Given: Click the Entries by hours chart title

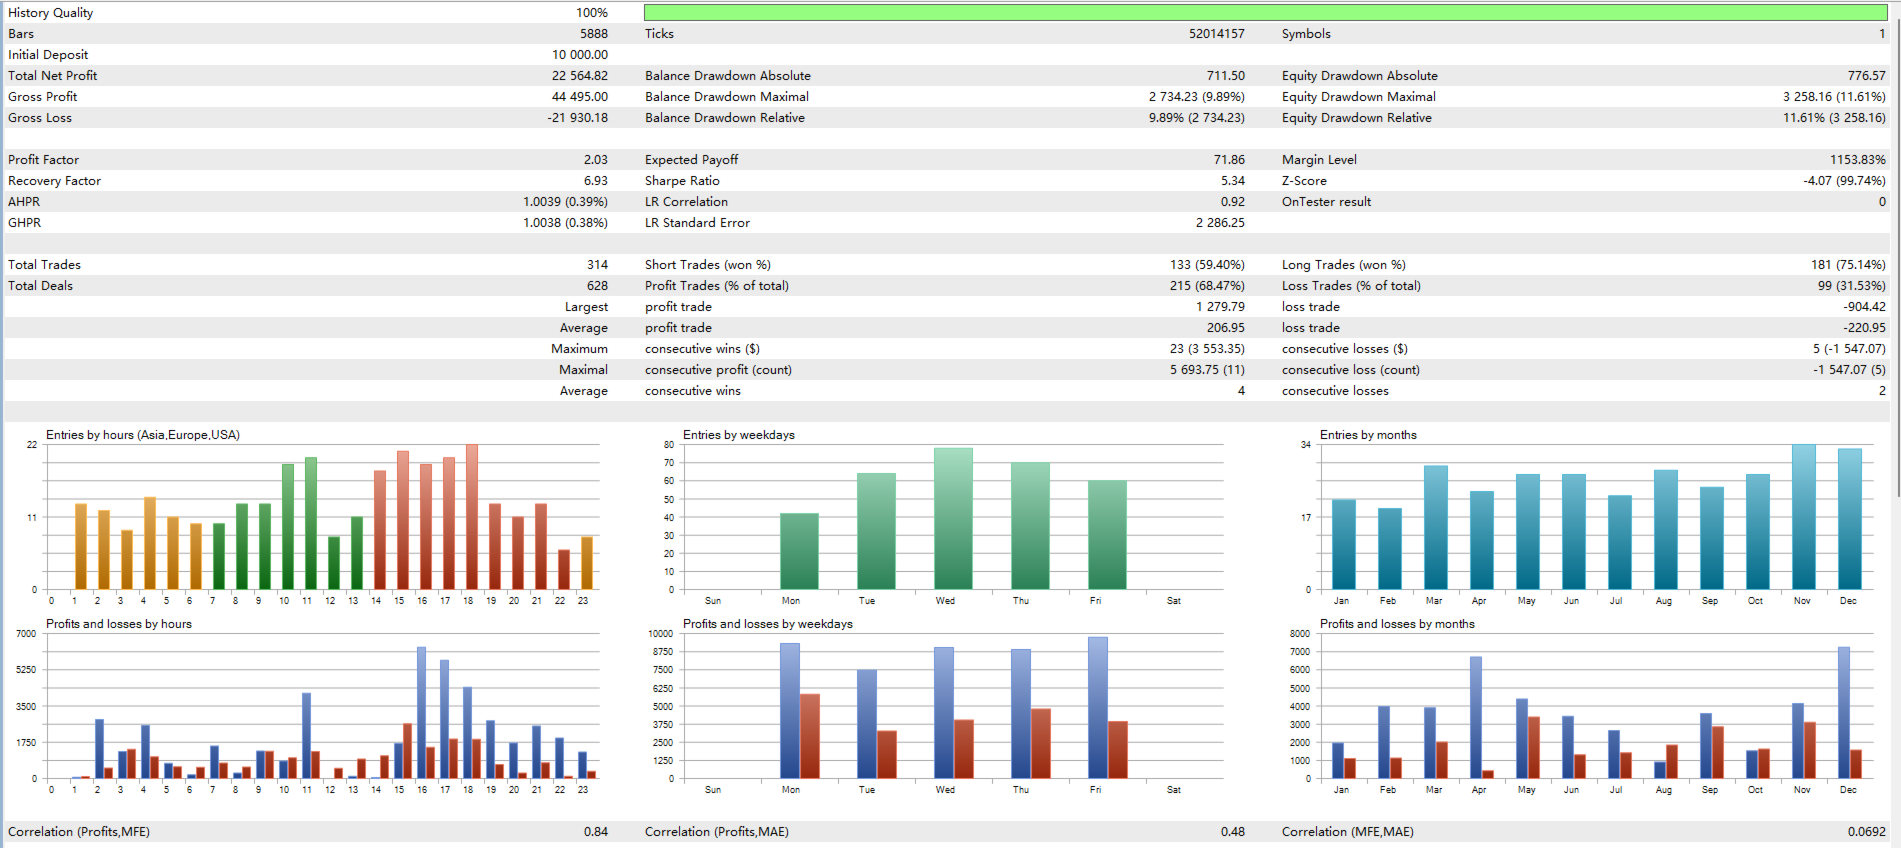Looking at the screenshot, I should [143, 435].
